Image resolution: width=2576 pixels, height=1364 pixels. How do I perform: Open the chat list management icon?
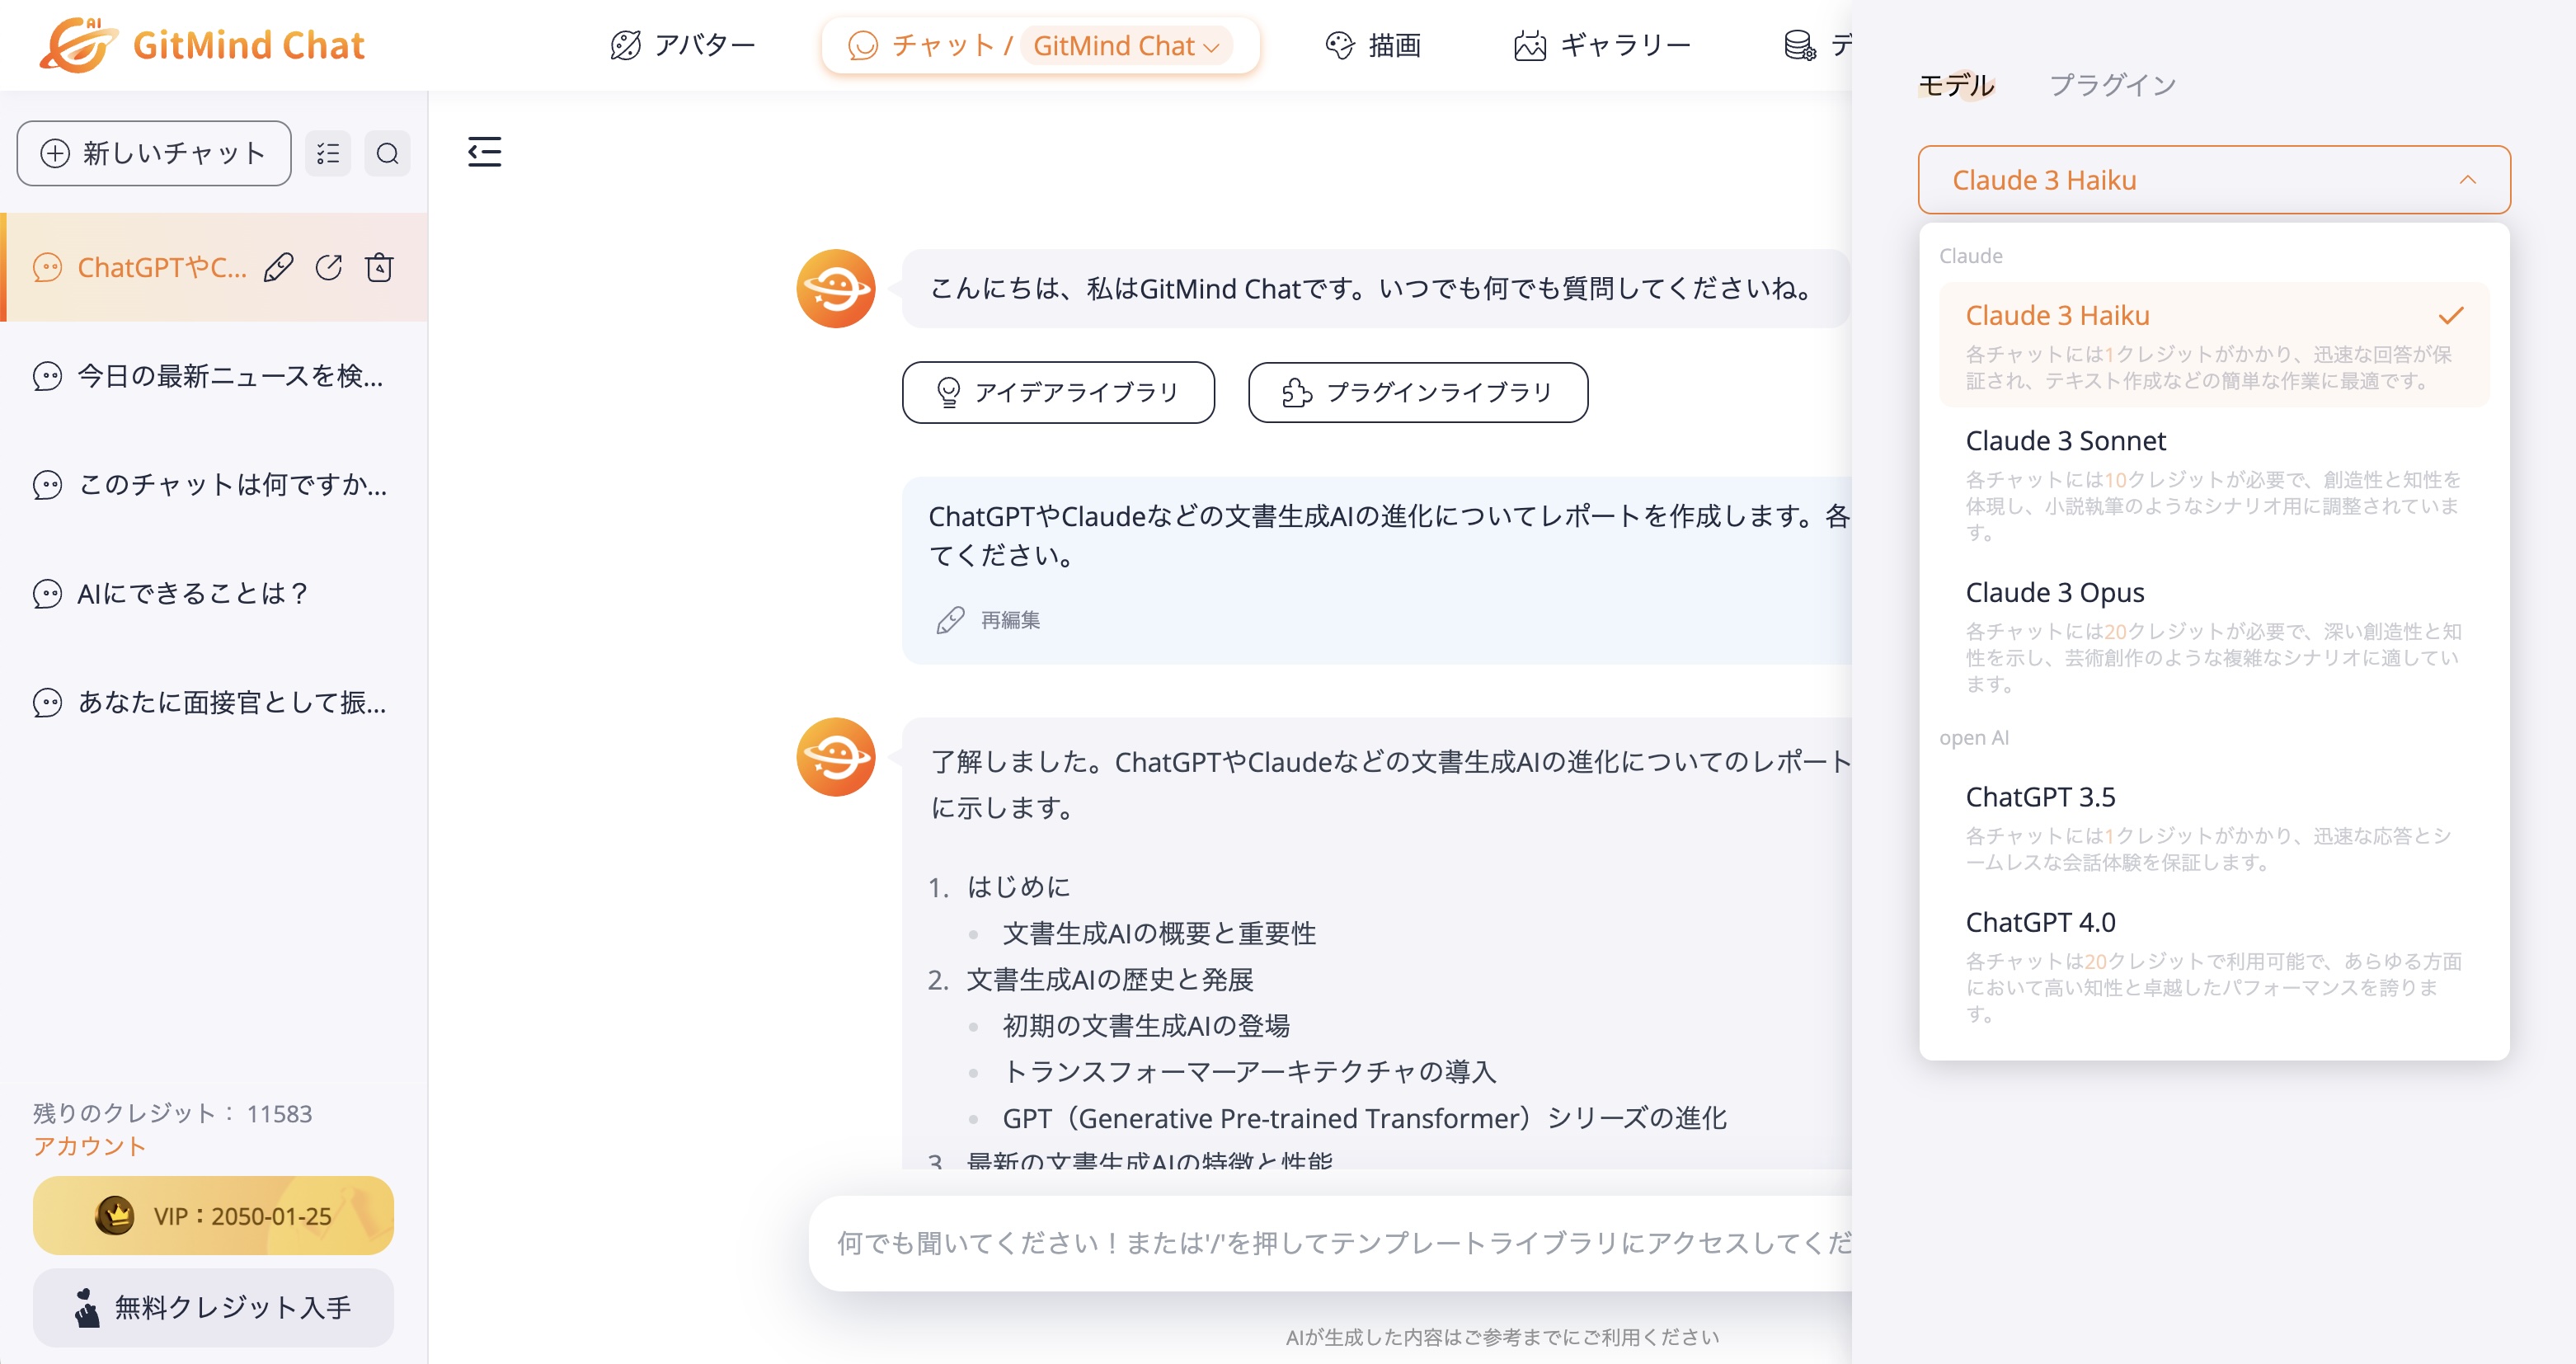click(327, 153)
